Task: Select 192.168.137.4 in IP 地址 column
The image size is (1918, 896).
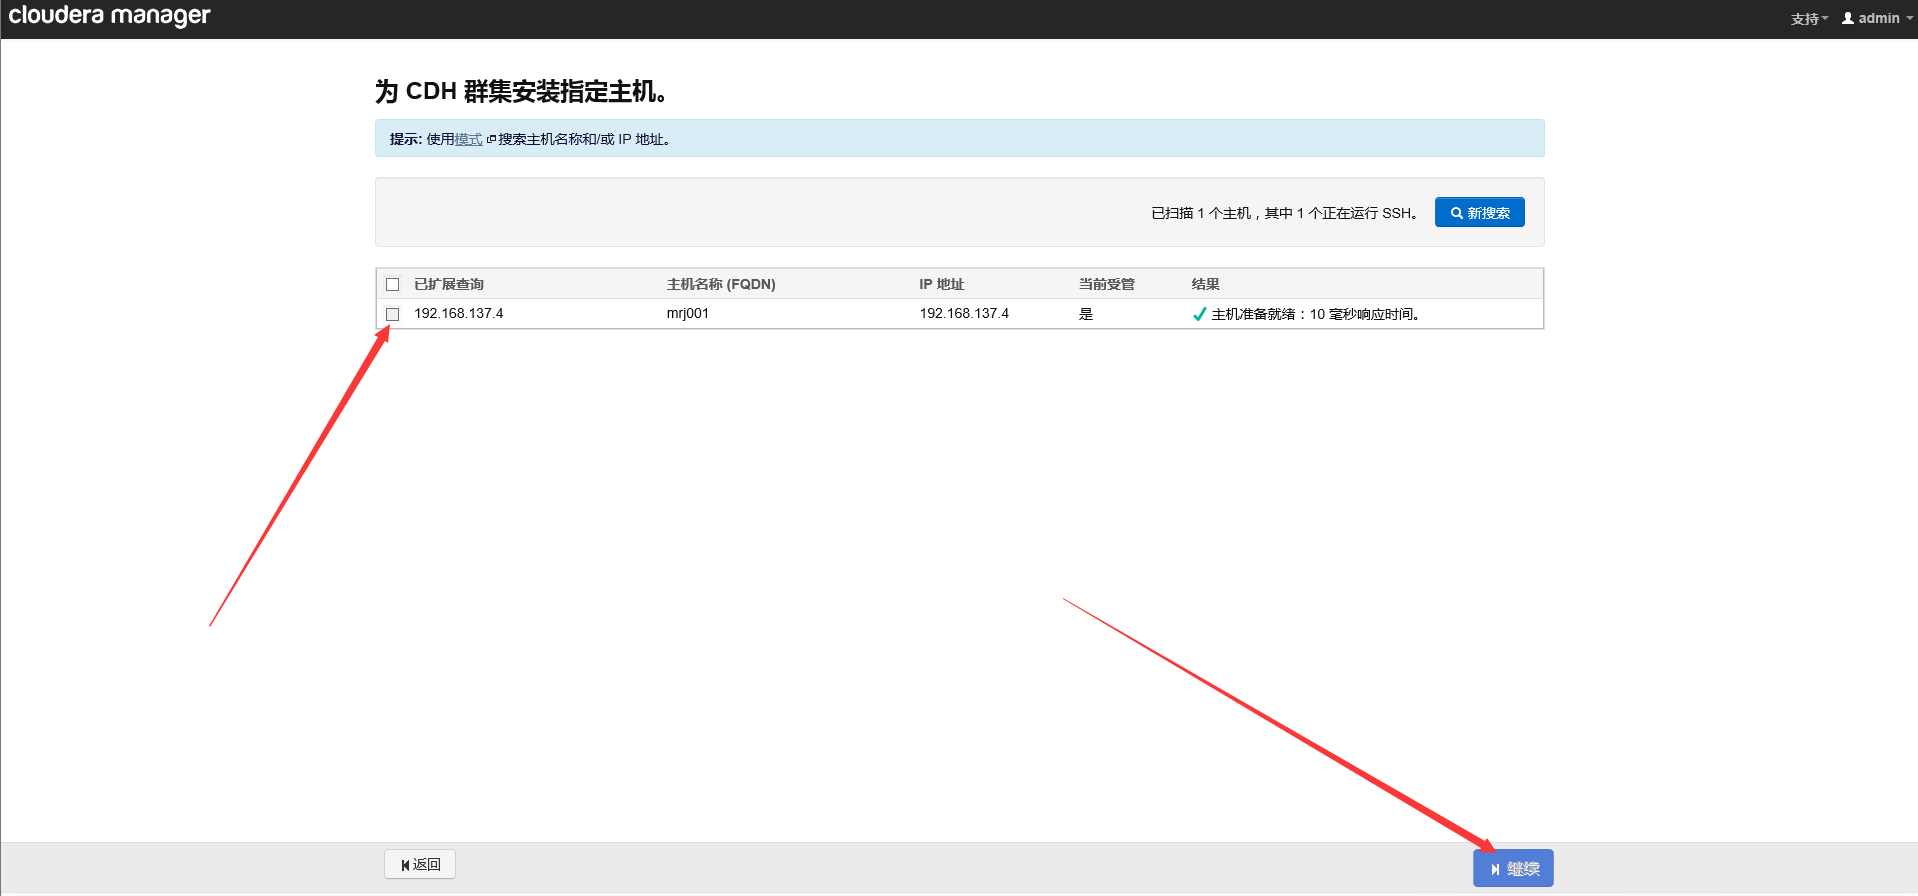Action: pyautogui.click(x=964, y=313)
